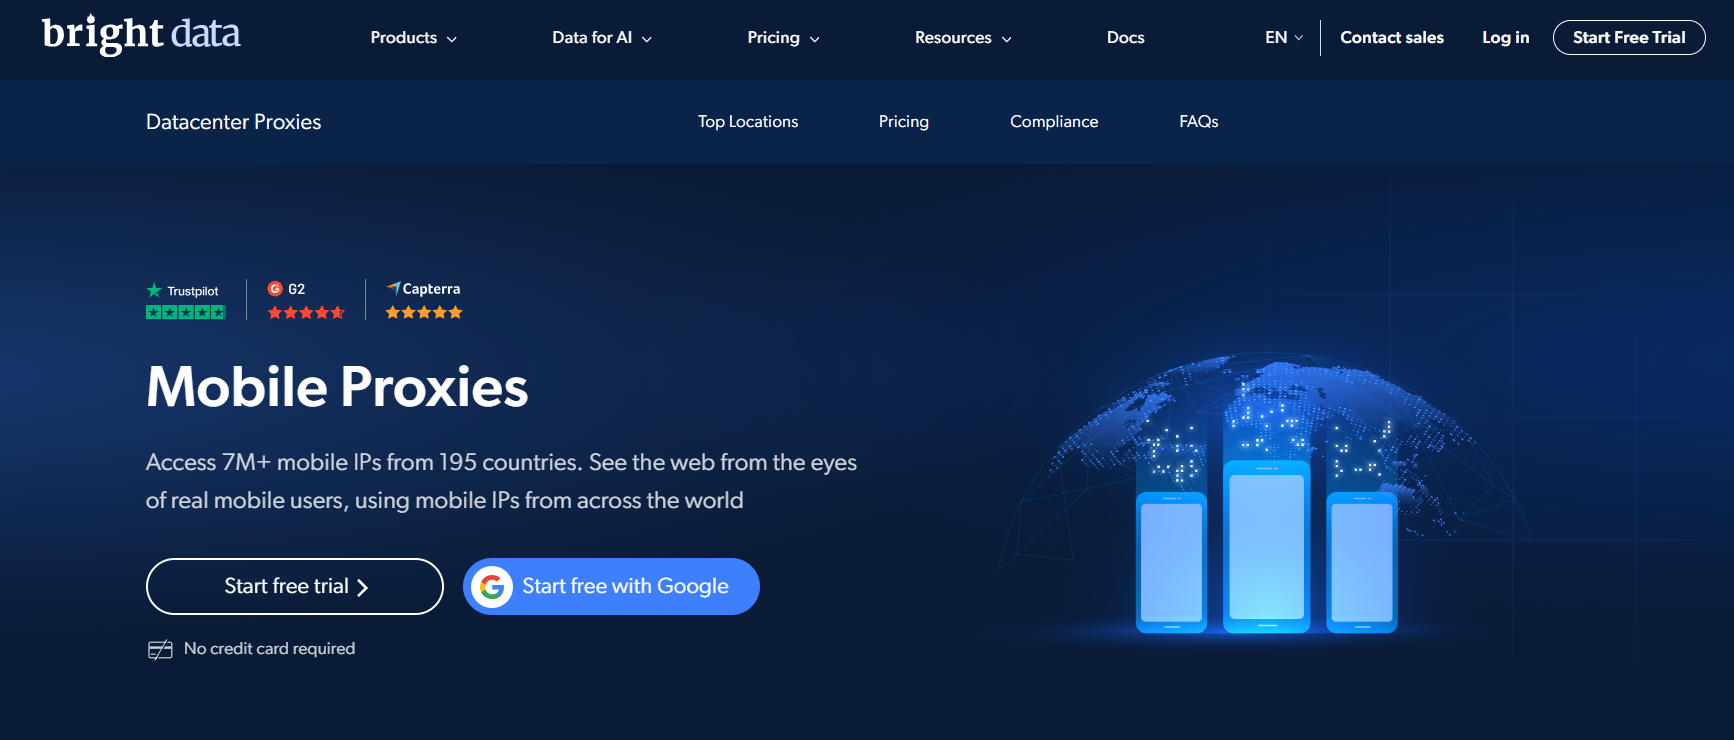This screenshot has height=740, width=1734.
Task: Click the arrow on Start free trial
Action: (x=363, y=587)
